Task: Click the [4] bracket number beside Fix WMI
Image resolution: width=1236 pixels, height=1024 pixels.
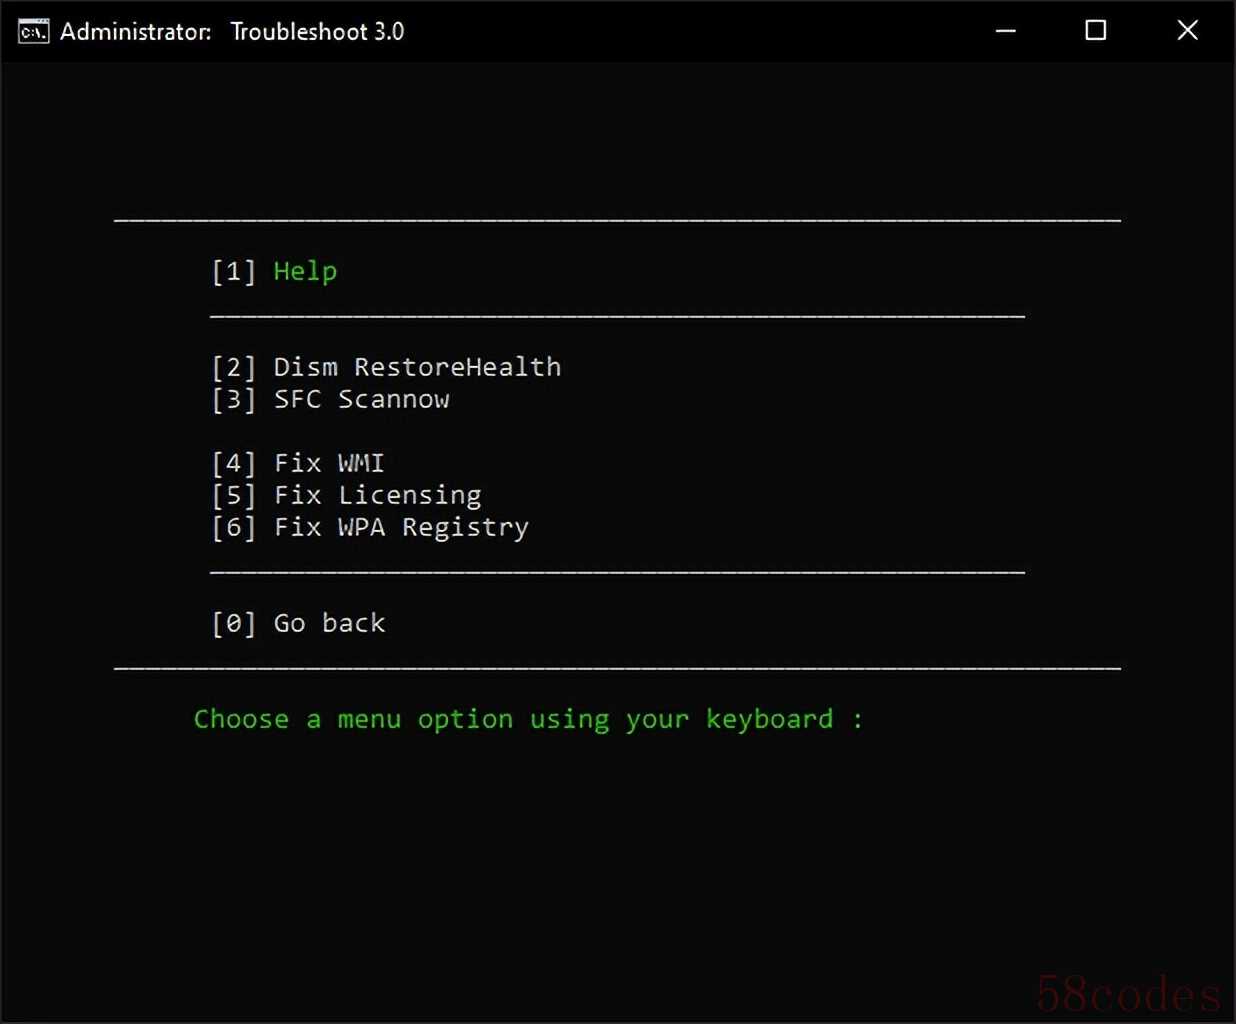Action: pos(234,464)
